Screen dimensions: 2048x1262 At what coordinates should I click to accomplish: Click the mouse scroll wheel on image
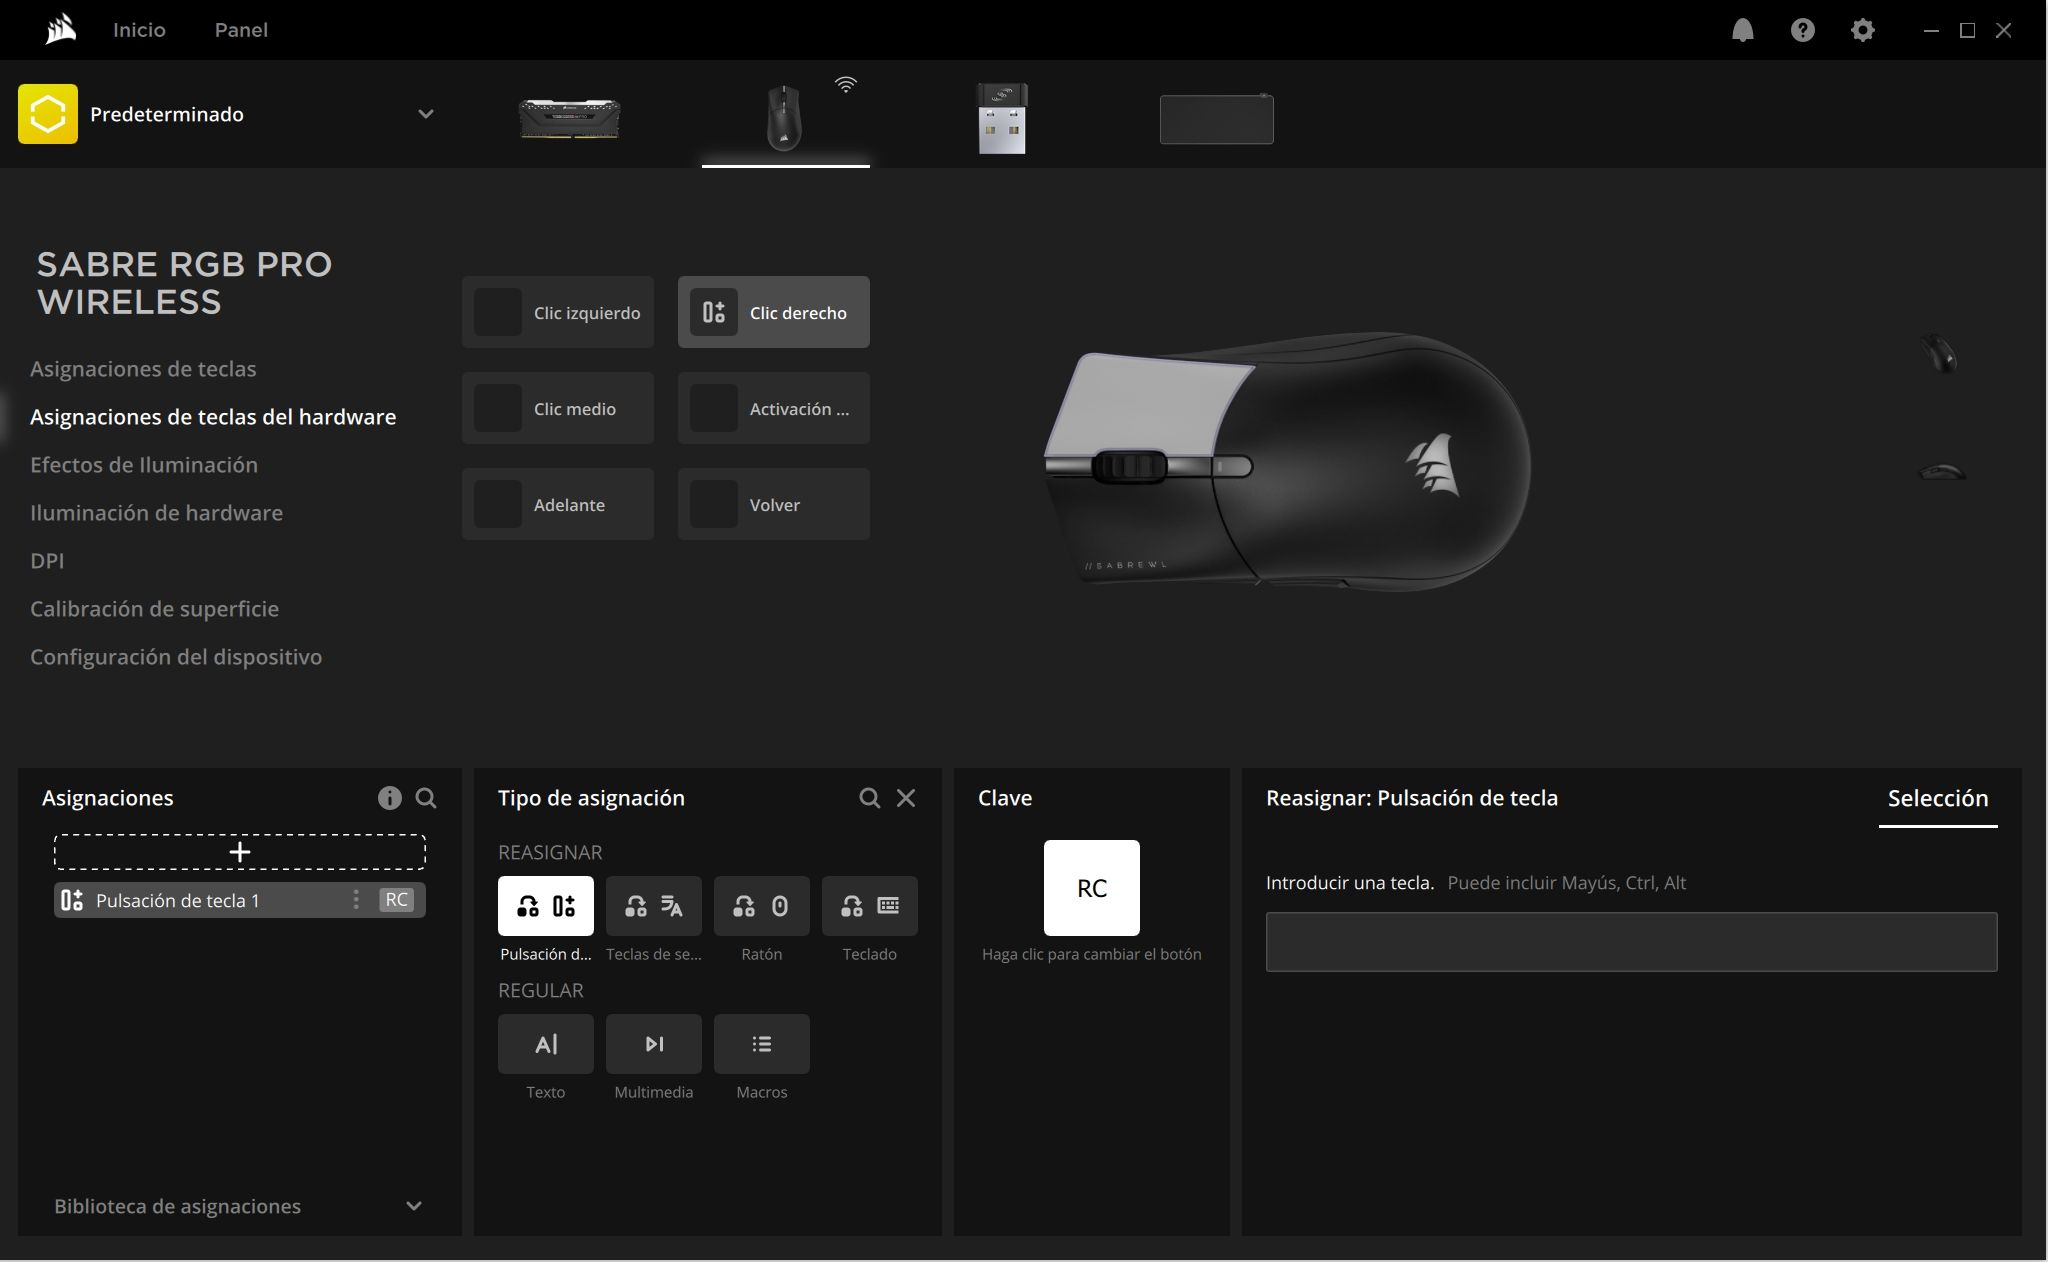point(1129,467)
